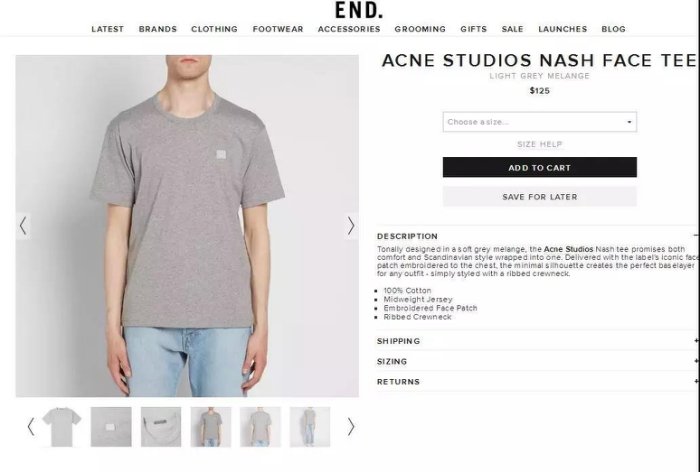700x472 pixels.
Task: Click the END. logo at top
Action: pyautogui.click(x=358, y=10)
